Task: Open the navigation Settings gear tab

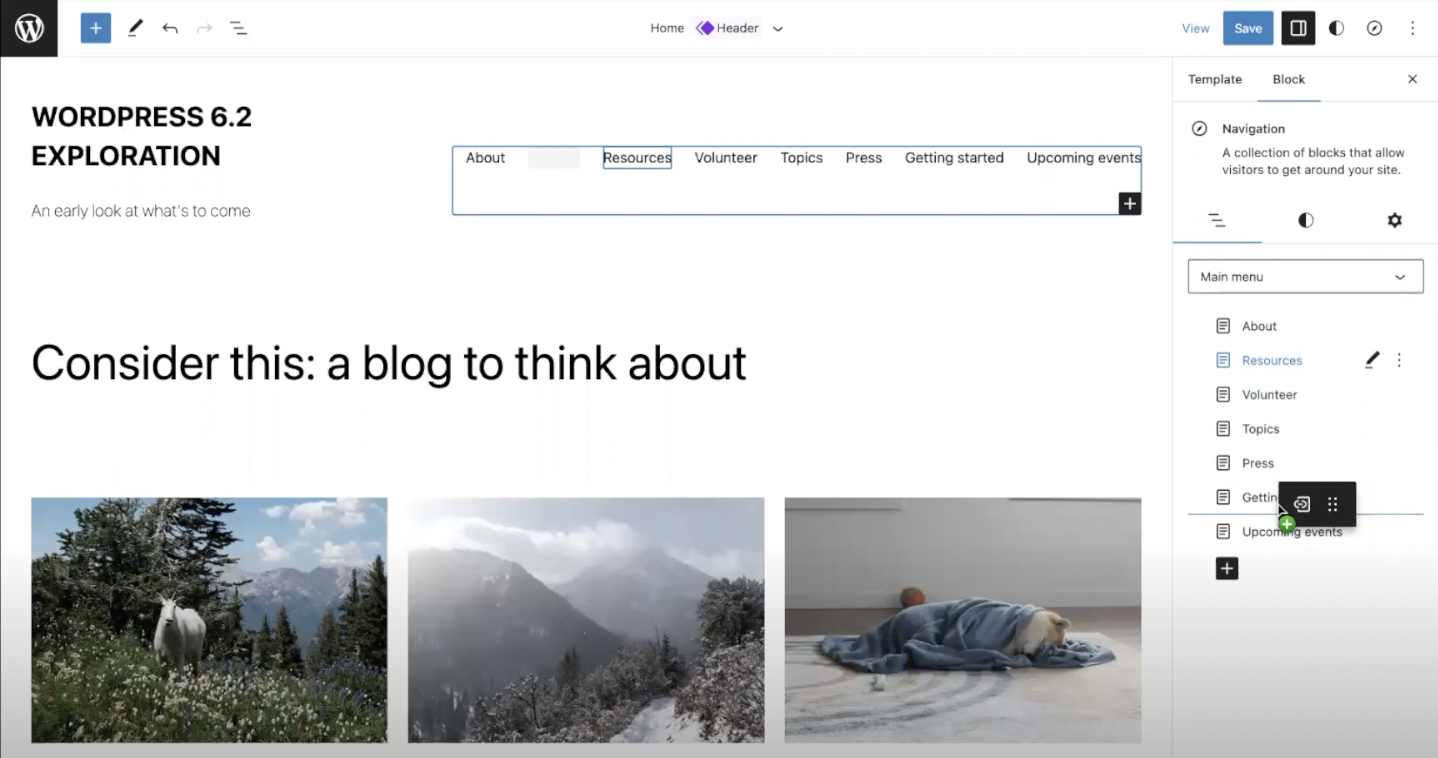Action: click(1394, 220)
